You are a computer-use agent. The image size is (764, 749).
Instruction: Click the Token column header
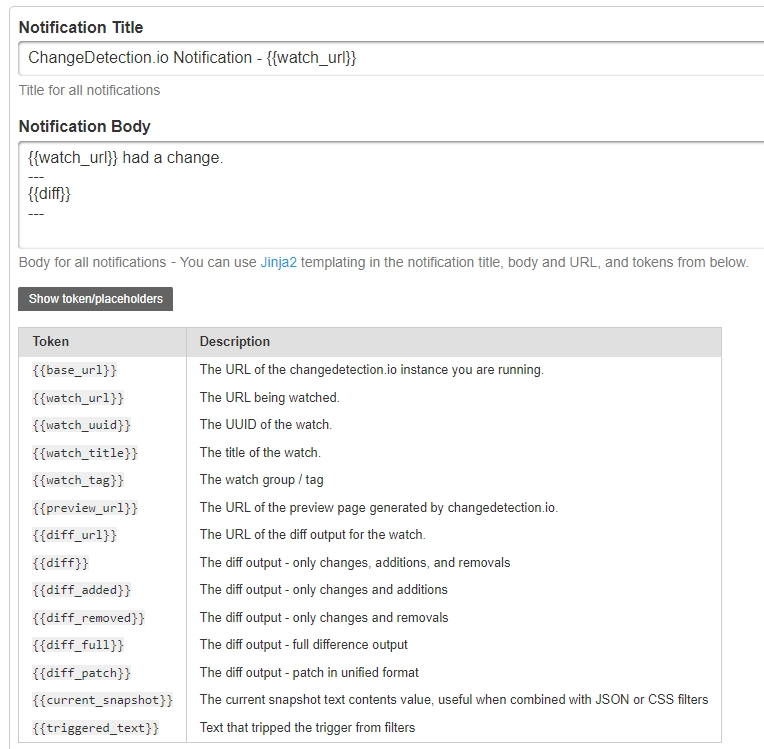click(51, 341)
